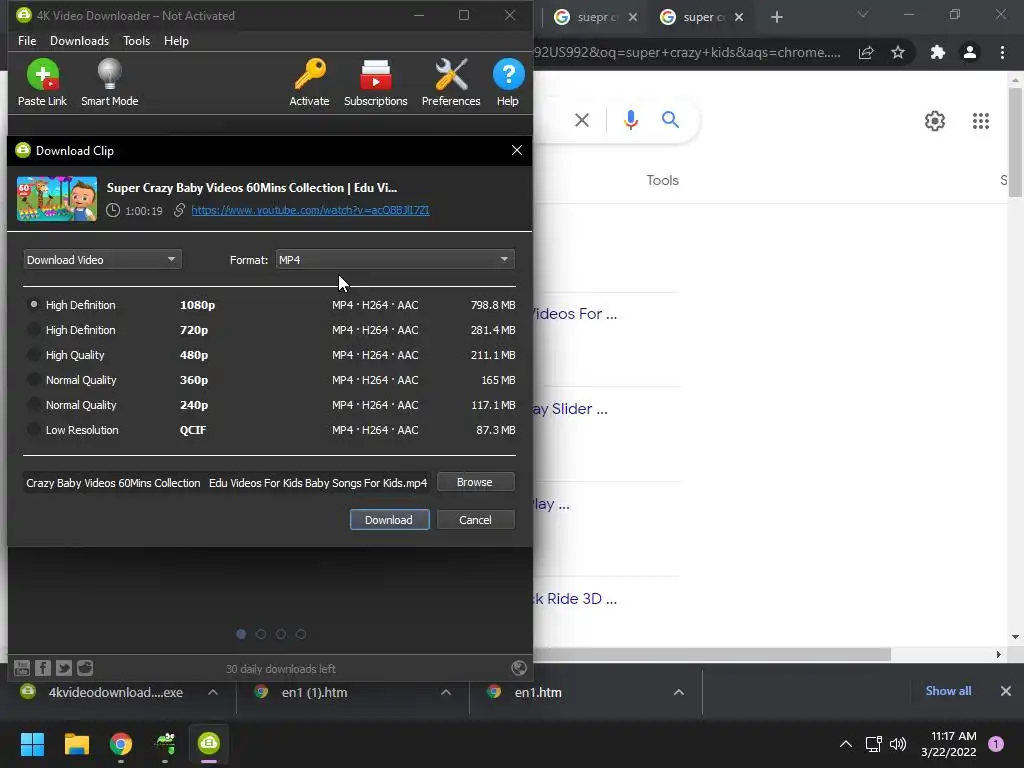The image size is (1024, 768).
Task: Click the Twitter icon in the status bar
Action: pos(64,667)
